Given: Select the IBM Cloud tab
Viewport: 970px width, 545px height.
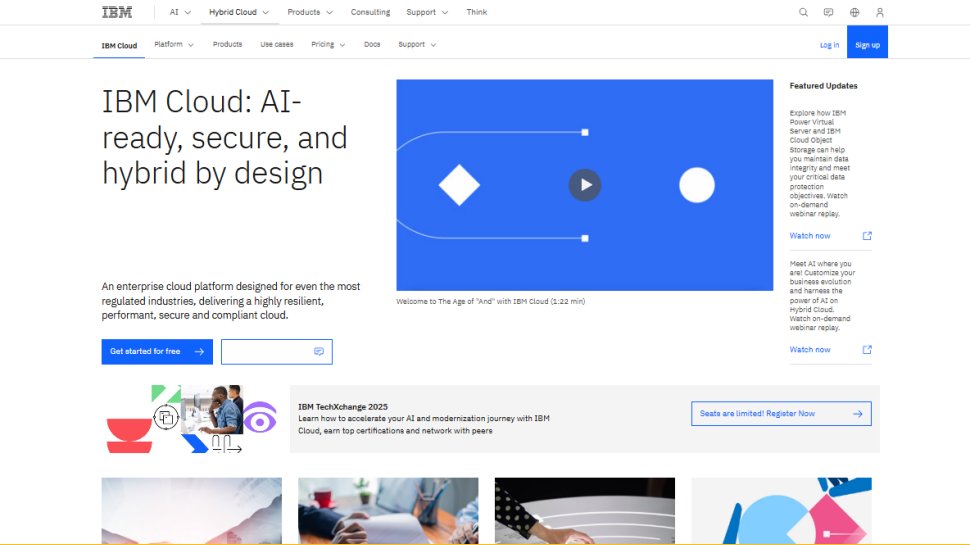Looking at the screenshot, I should point(119,45).
